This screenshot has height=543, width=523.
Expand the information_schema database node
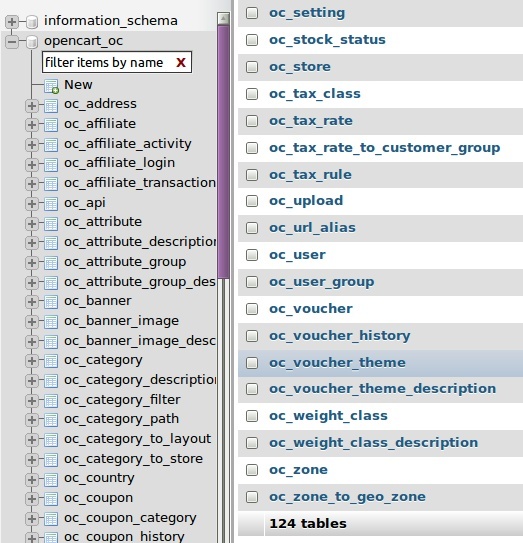[x=12, y=22]
